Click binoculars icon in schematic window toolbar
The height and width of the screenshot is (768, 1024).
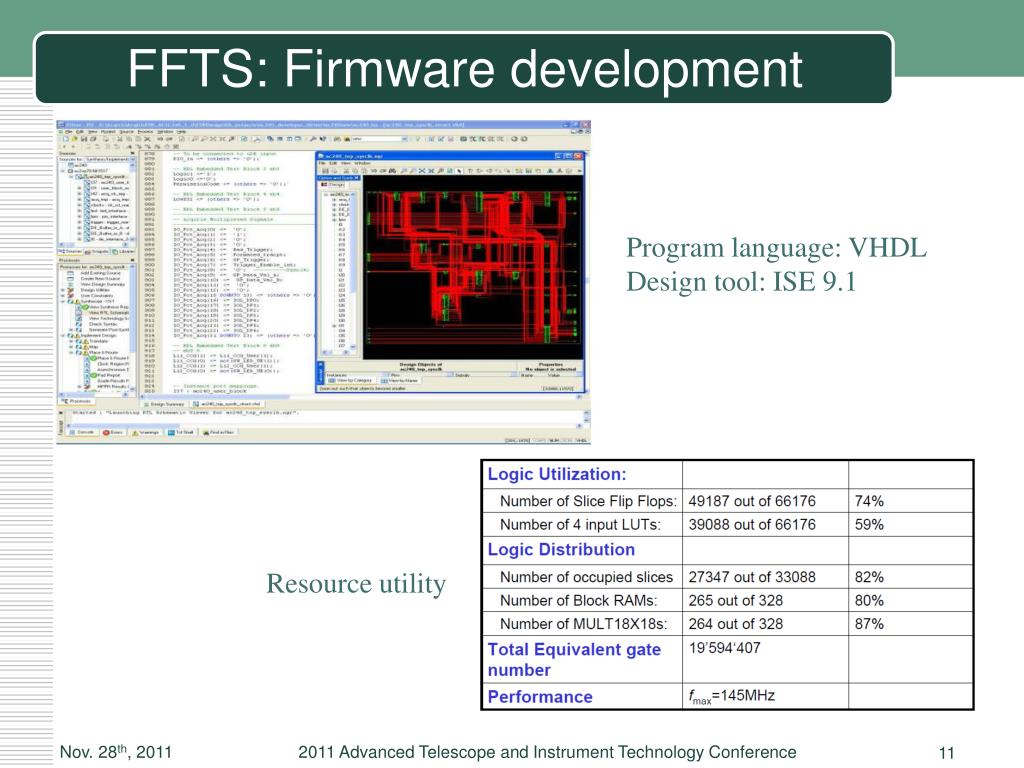(392, 170)
